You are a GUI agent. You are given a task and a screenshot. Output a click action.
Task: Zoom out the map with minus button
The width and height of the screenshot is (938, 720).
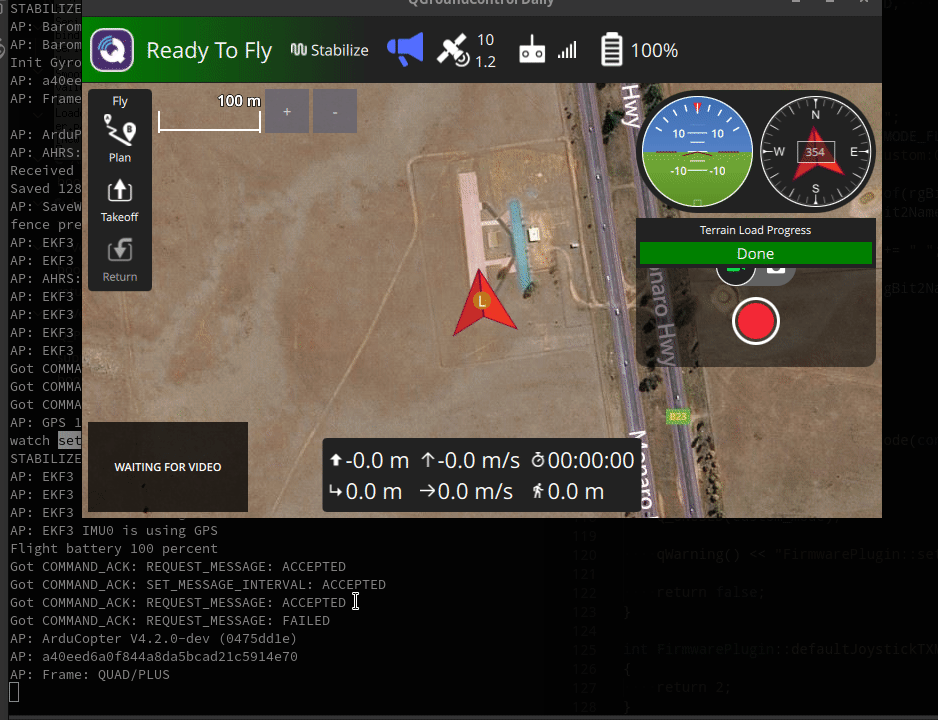coord(335,111)
